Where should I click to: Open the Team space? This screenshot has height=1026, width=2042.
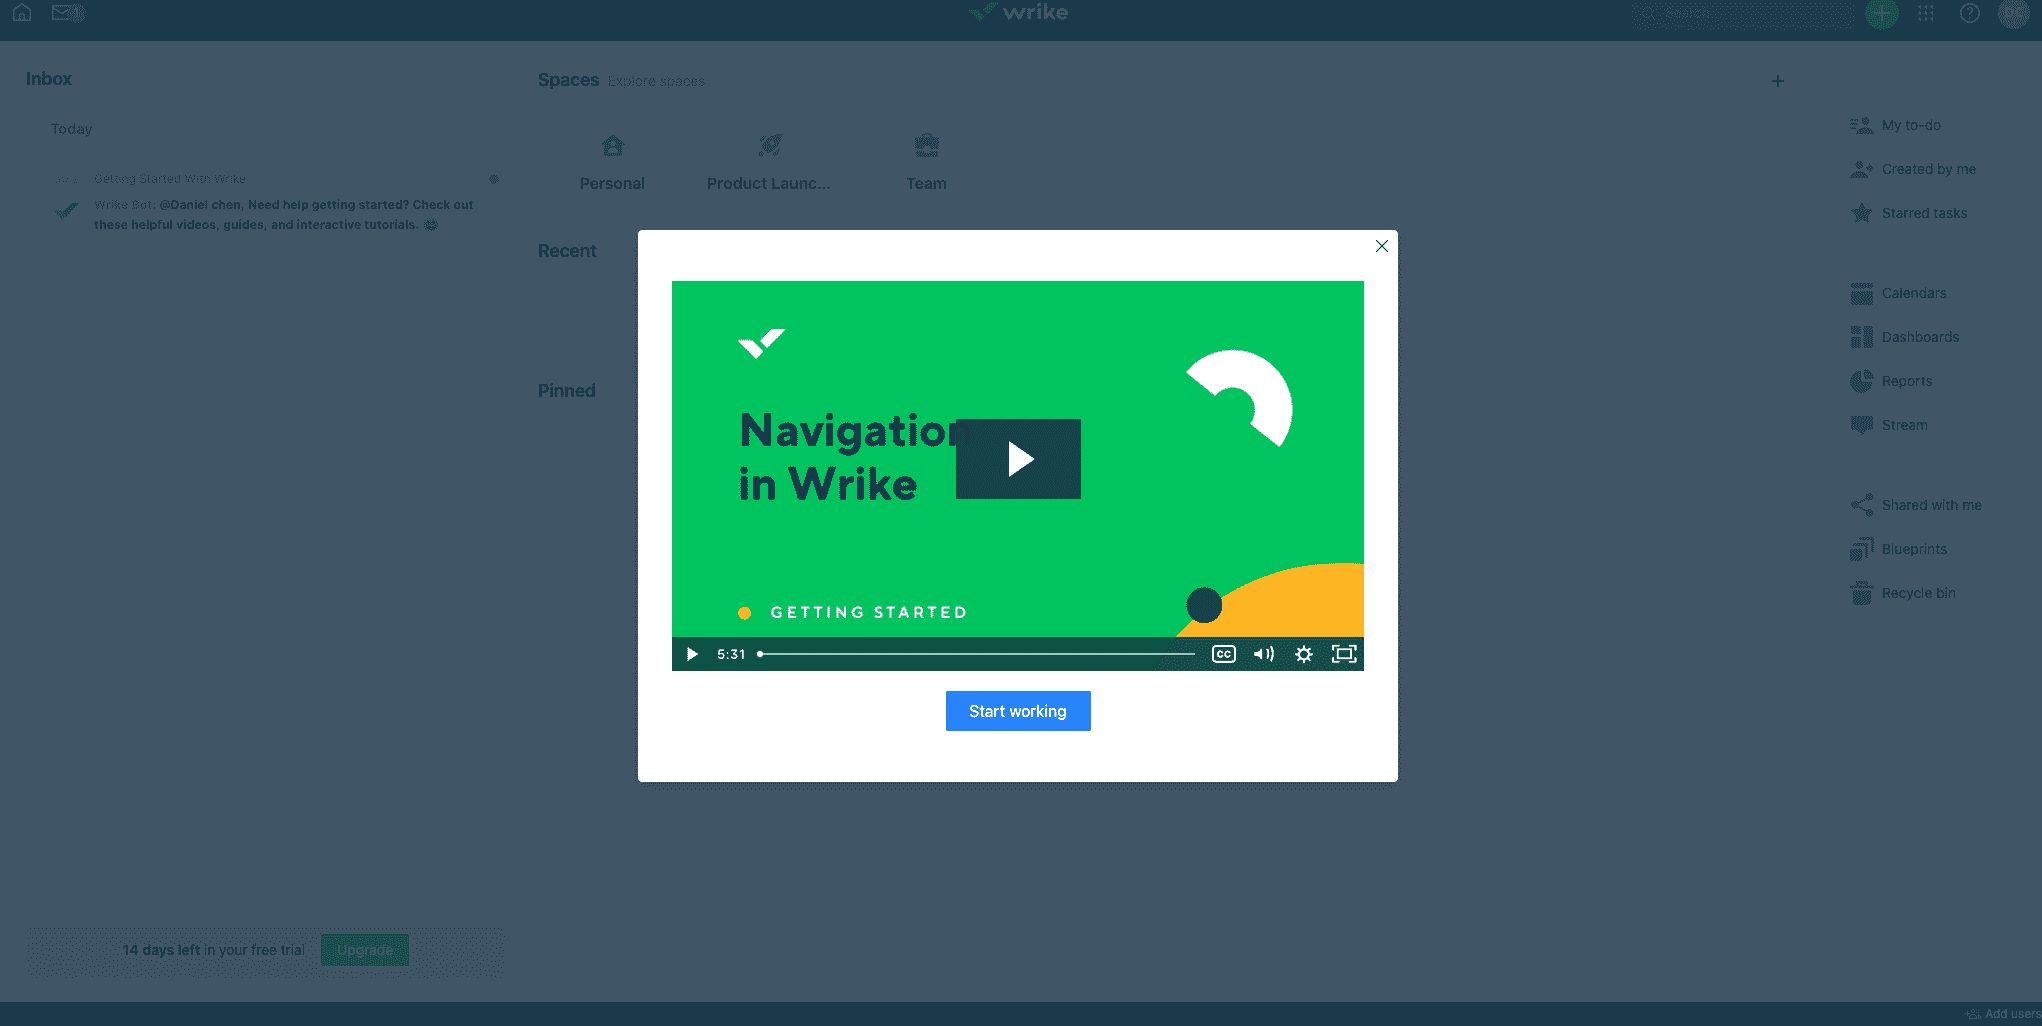926,162
